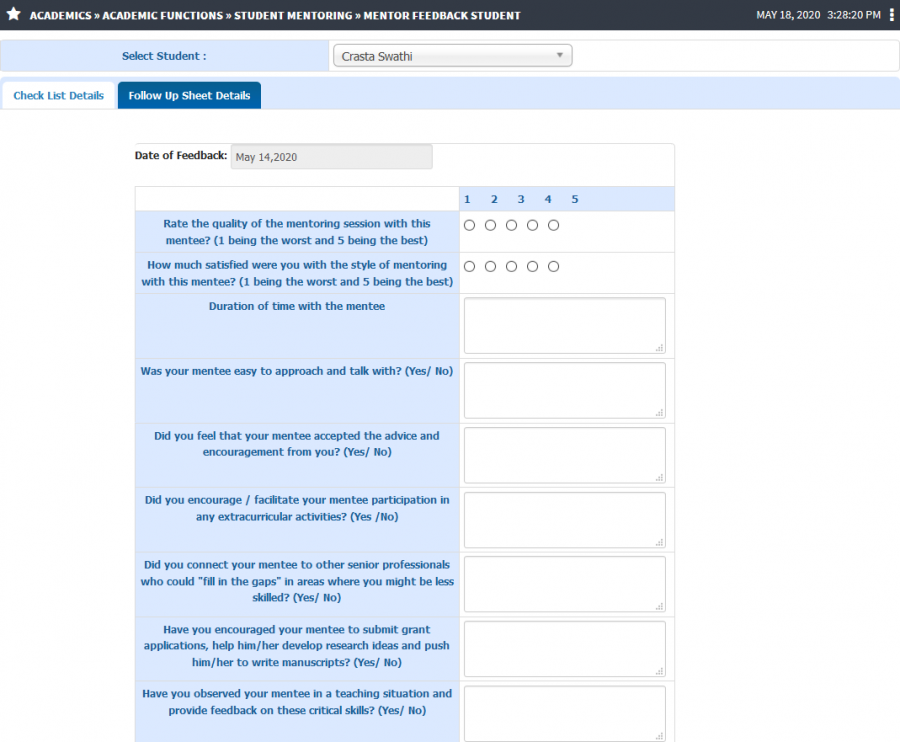Screen dimensions: 900x742
Task: Click the accepted advice and encouragement answer box
Action: point(565,455)
